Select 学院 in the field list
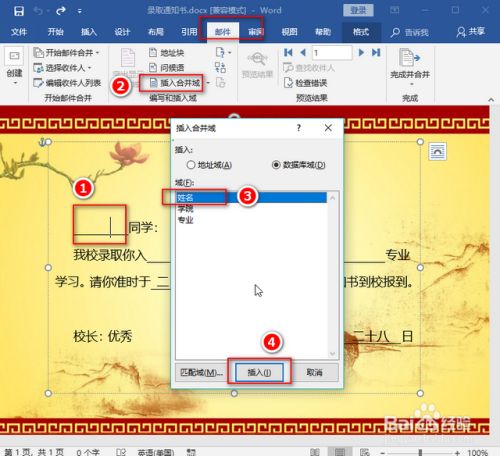 [x=251, y=209]
